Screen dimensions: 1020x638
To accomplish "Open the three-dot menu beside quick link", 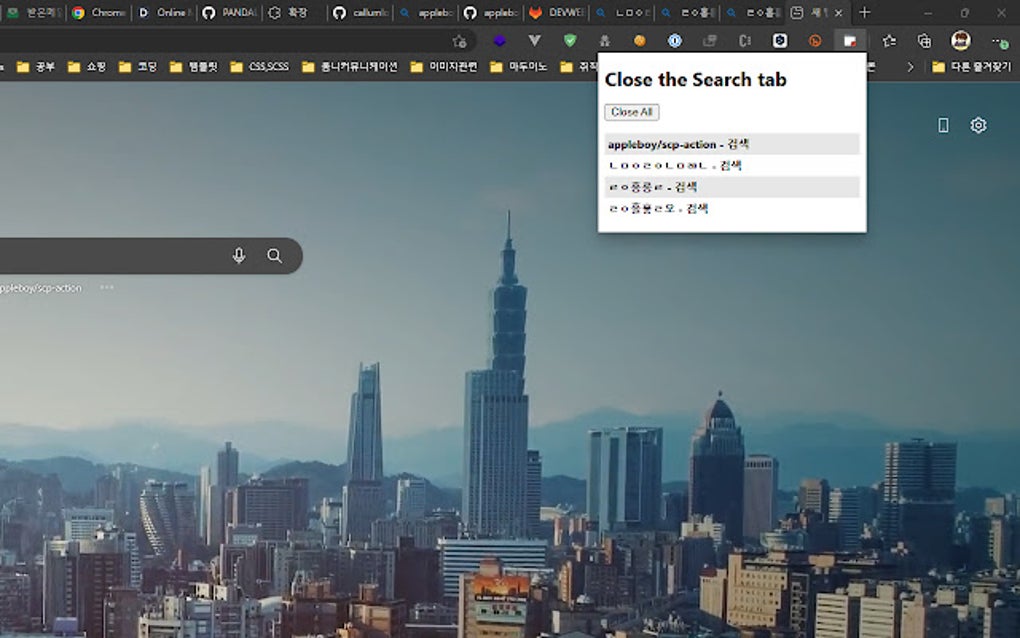I will coord(107,287).
